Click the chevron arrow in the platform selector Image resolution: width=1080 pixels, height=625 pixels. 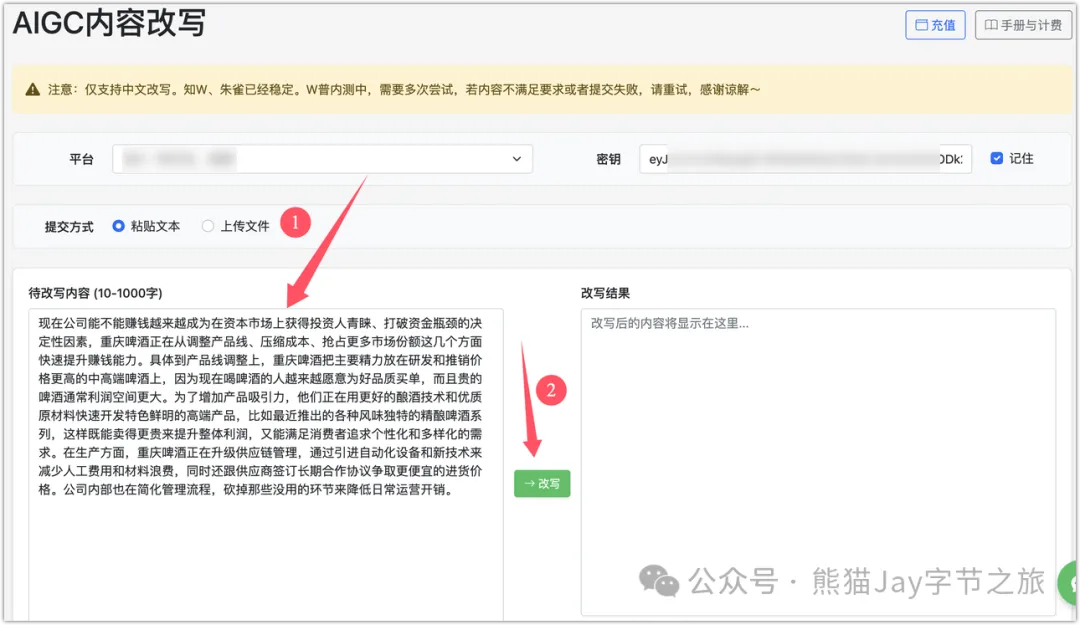click(517, 159)
